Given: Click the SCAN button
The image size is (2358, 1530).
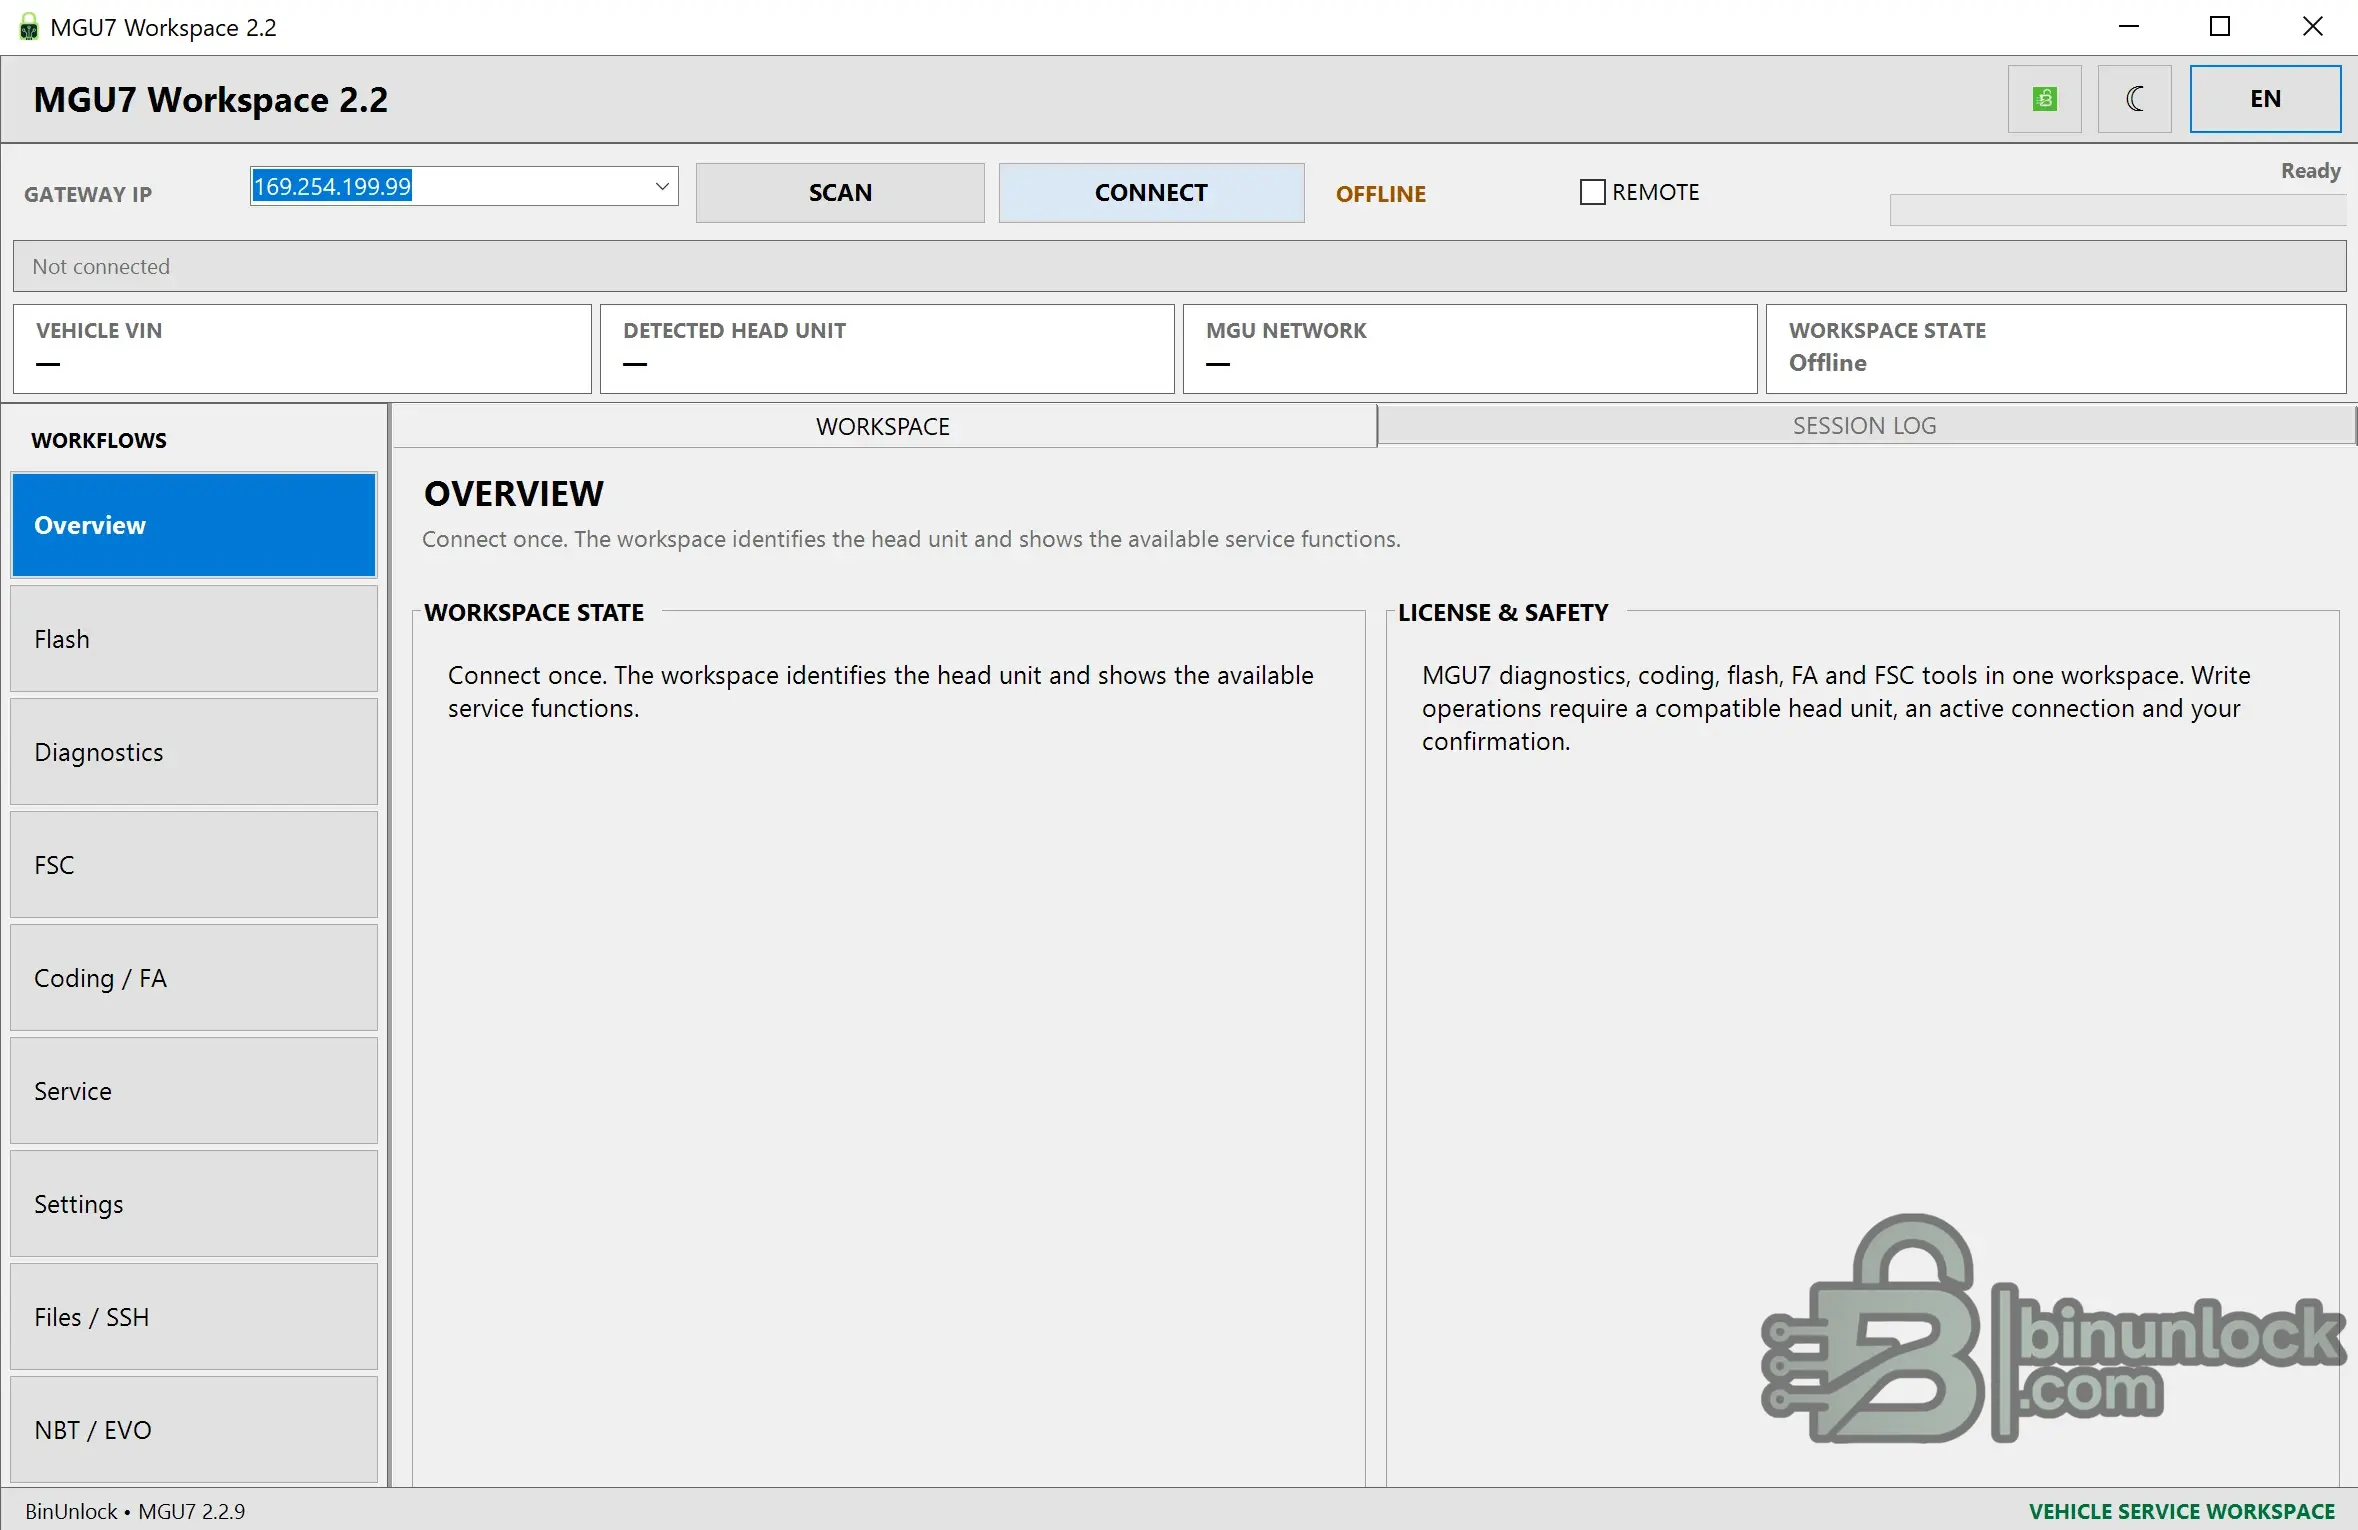Looking at the screenshot, I should 840,193.
